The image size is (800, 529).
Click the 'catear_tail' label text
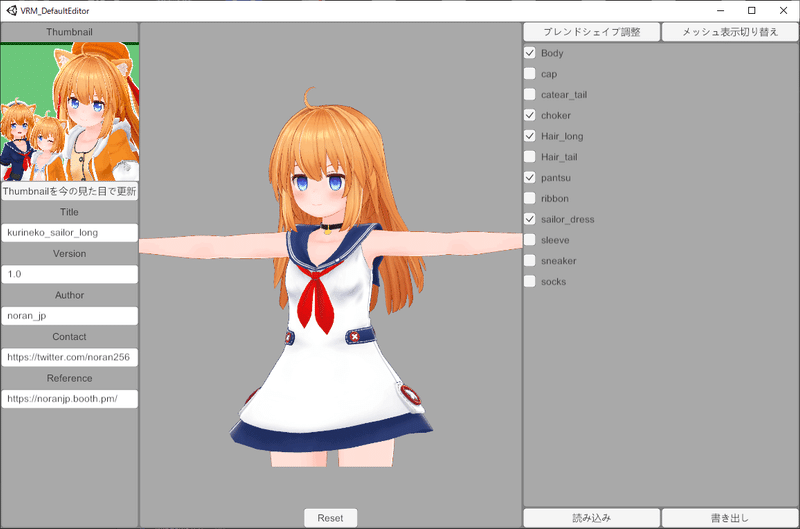564,95
